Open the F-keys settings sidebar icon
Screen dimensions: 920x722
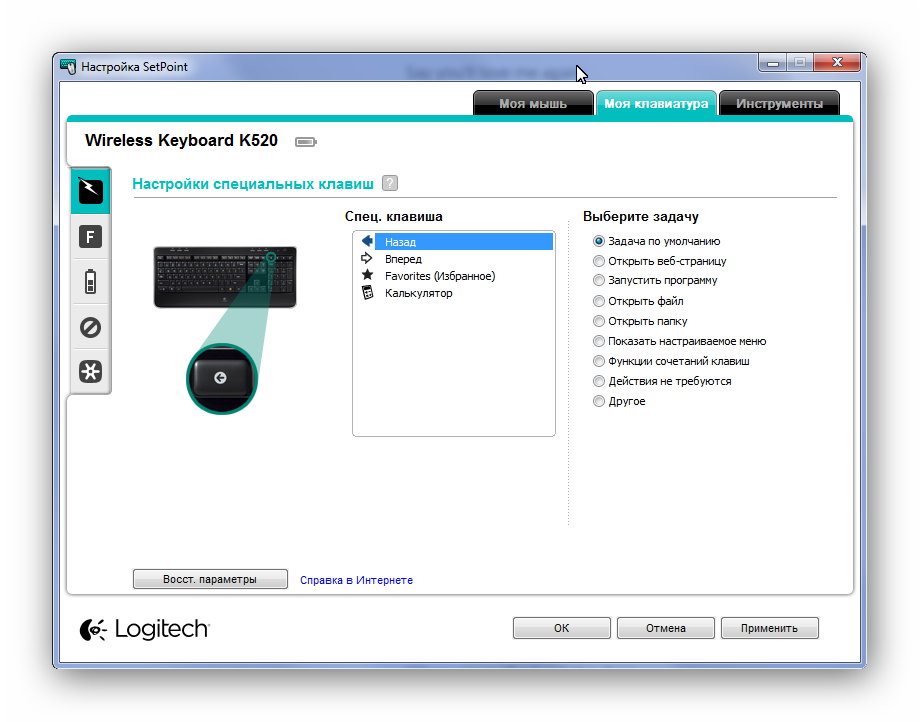(x=90, y=237)
